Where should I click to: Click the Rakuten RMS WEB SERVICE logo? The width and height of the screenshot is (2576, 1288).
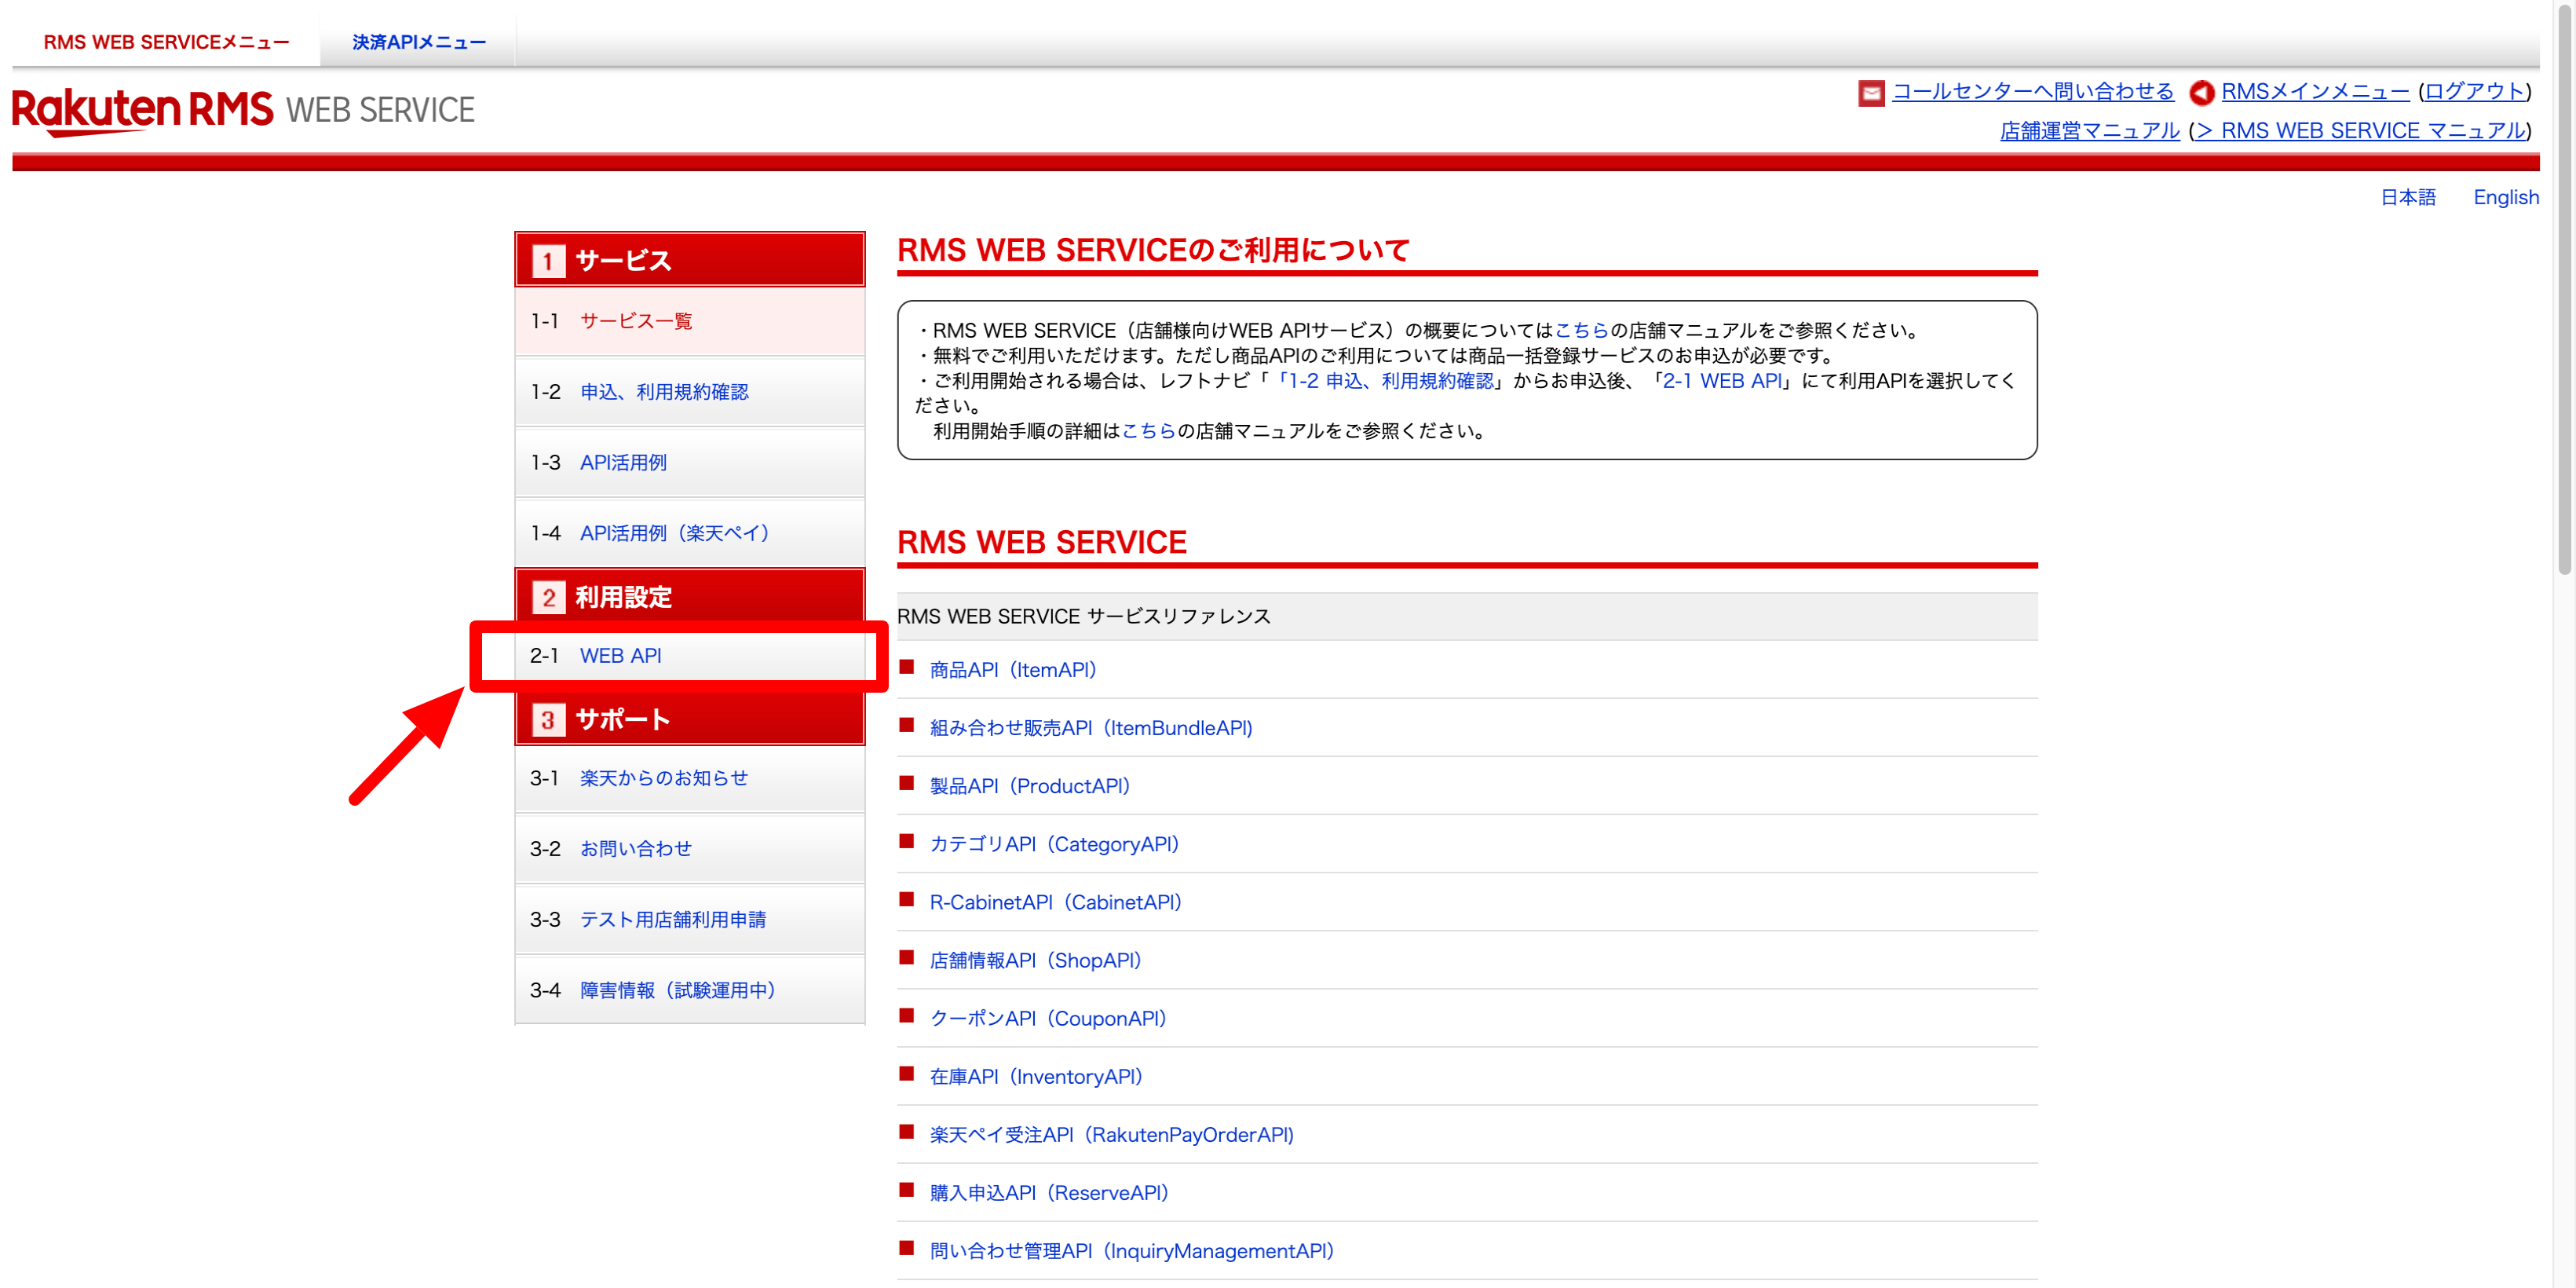(243, 110)
